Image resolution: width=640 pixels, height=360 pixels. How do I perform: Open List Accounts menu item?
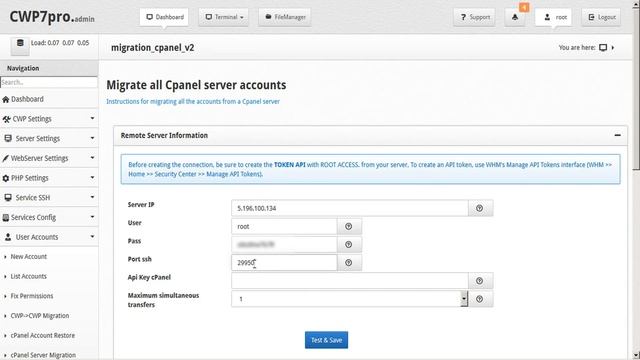point(29,276)
